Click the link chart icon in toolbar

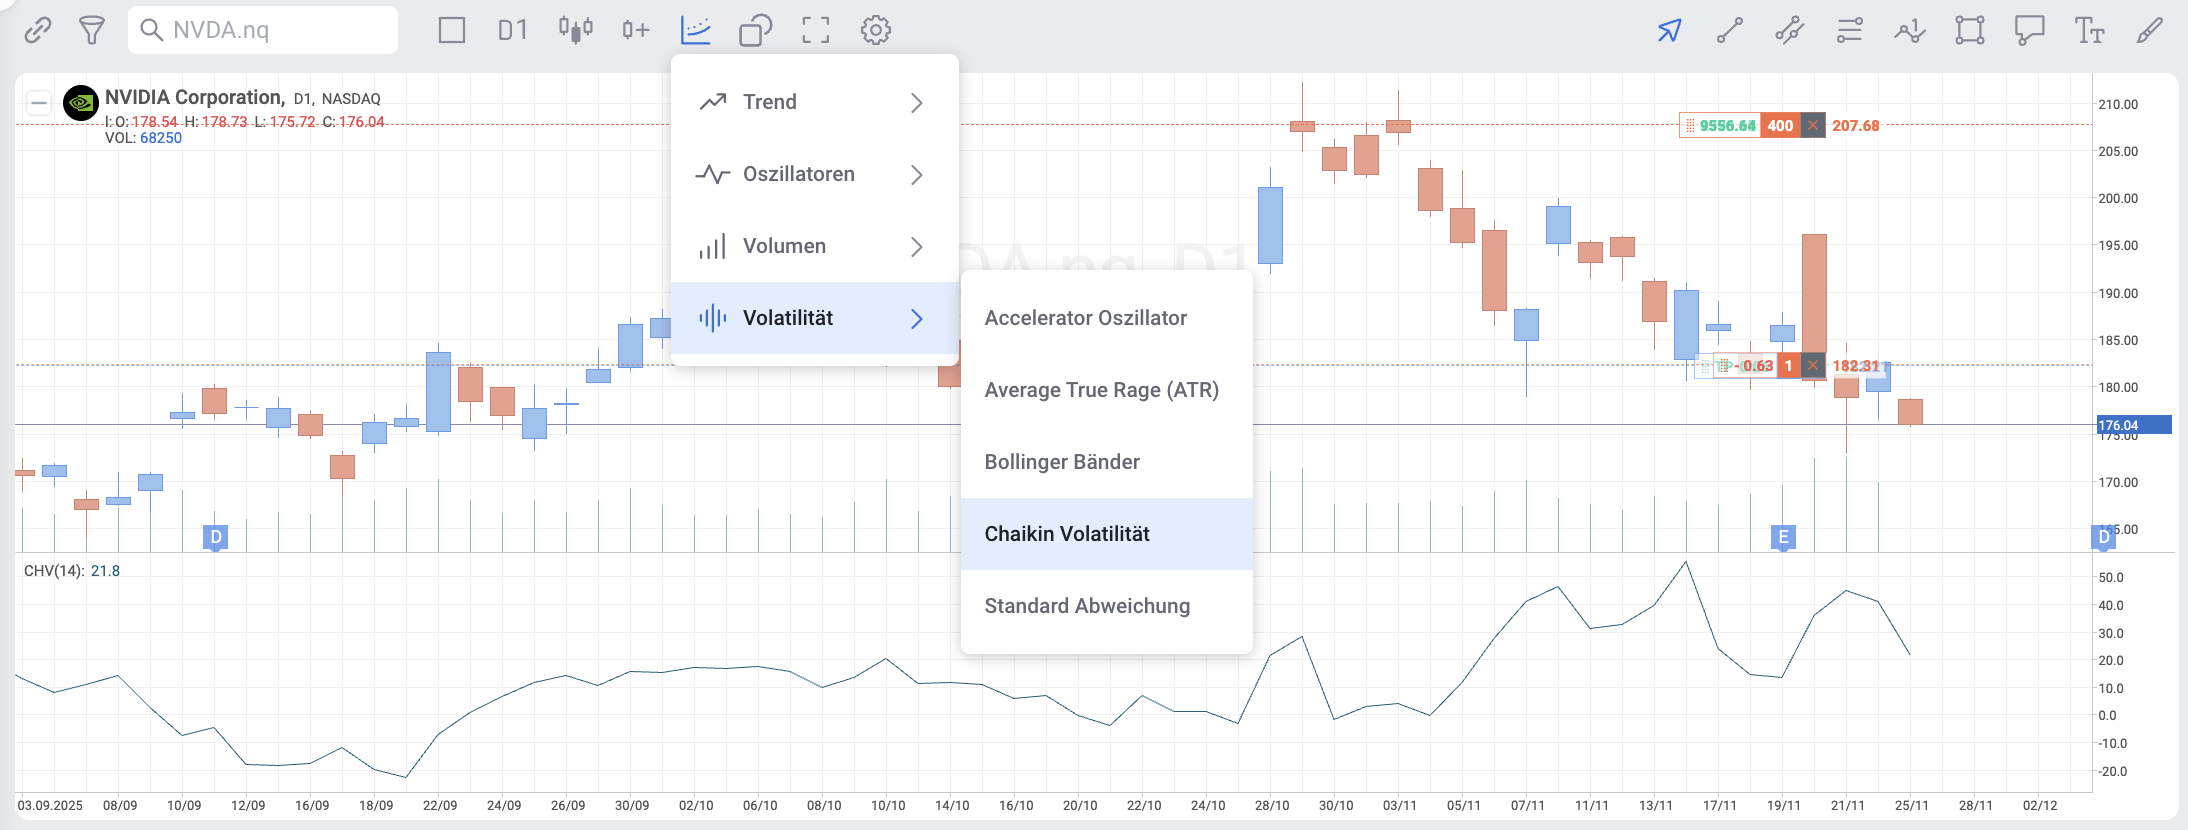(x=38, y=30)
